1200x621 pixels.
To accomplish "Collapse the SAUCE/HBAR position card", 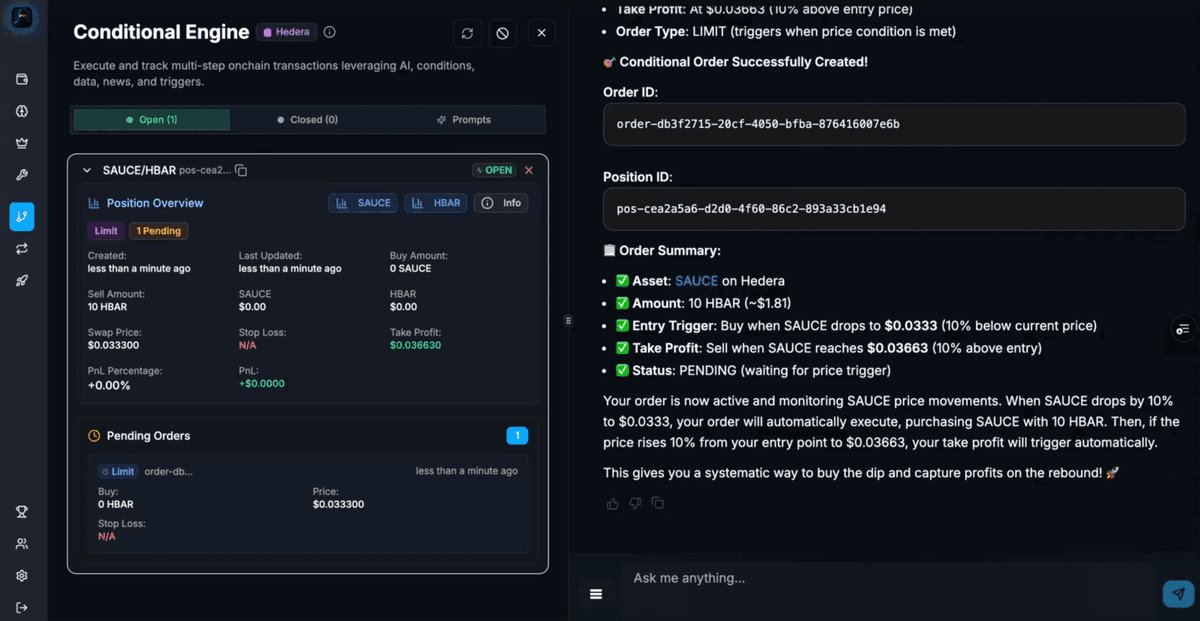I will (x=87, y=170).
